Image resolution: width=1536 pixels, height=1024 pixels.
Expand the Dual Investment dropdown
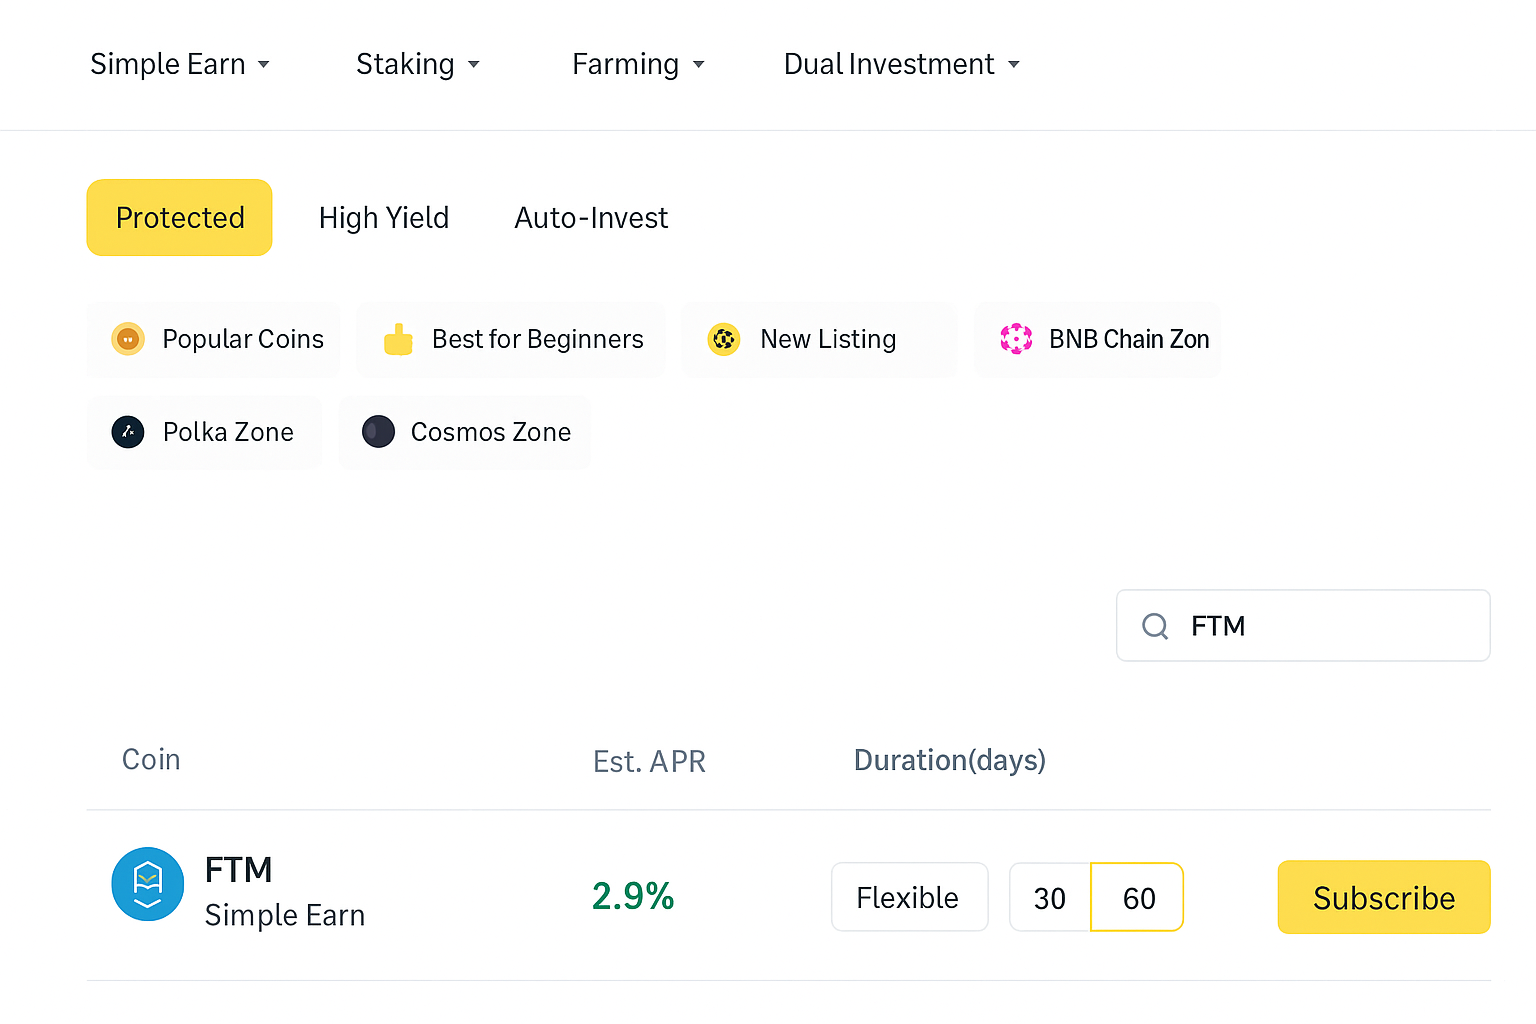(x=900, y=63)
